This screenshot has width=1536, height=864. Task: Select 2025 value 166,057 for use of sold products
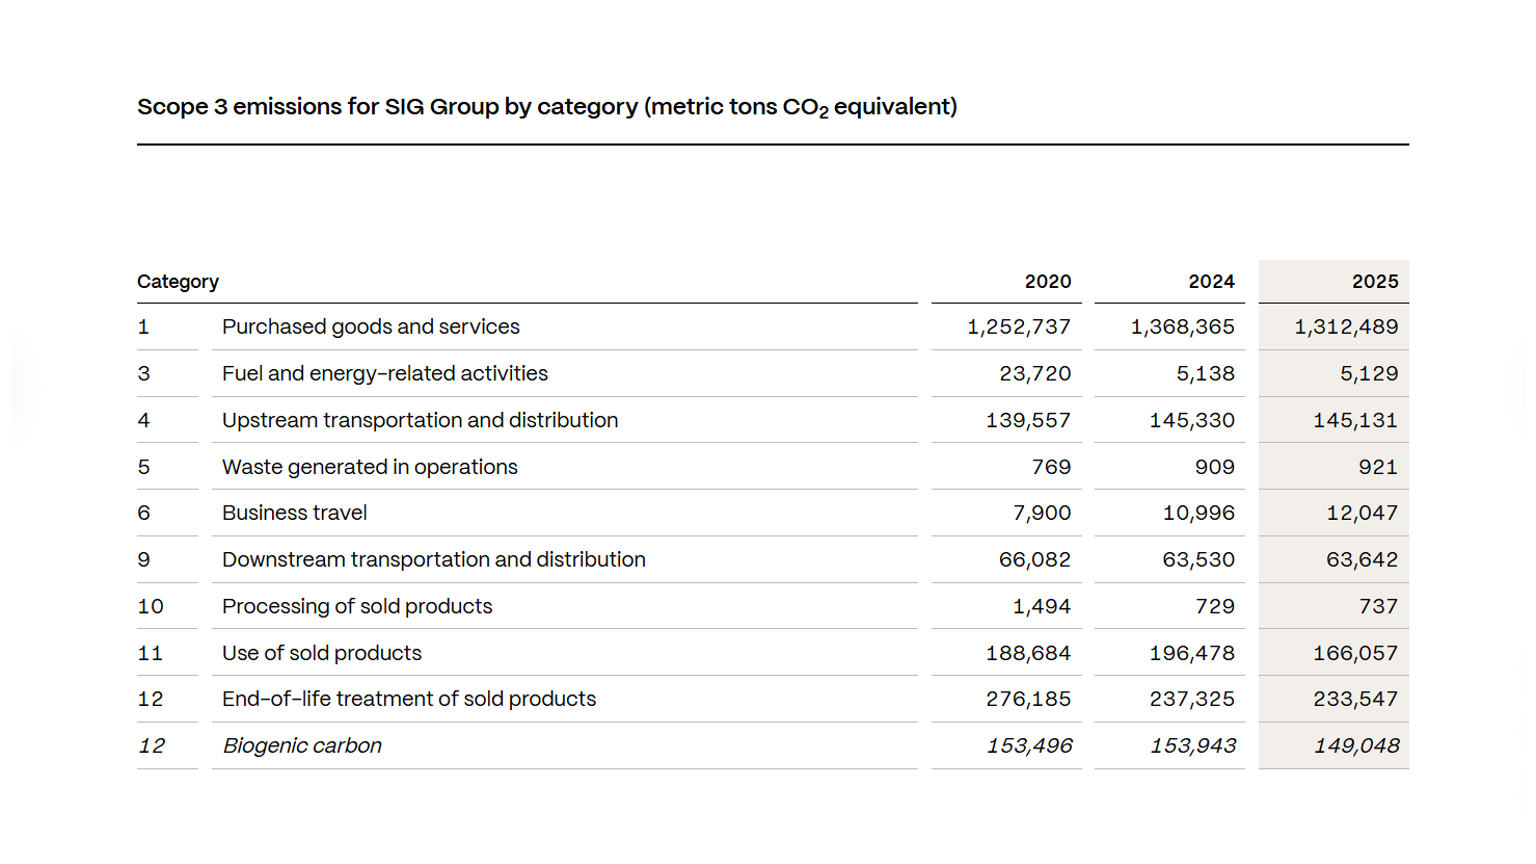click(1355, 653)
